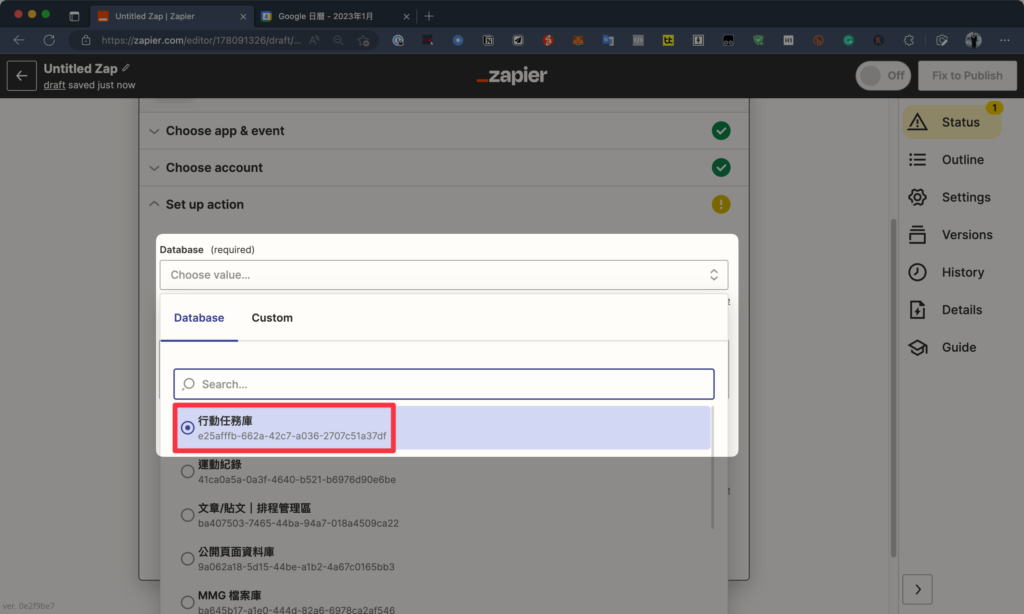The width and height of the screenshot is (1024, 614).
Task: Open the History sidebar label
Action: click(963, 272)
